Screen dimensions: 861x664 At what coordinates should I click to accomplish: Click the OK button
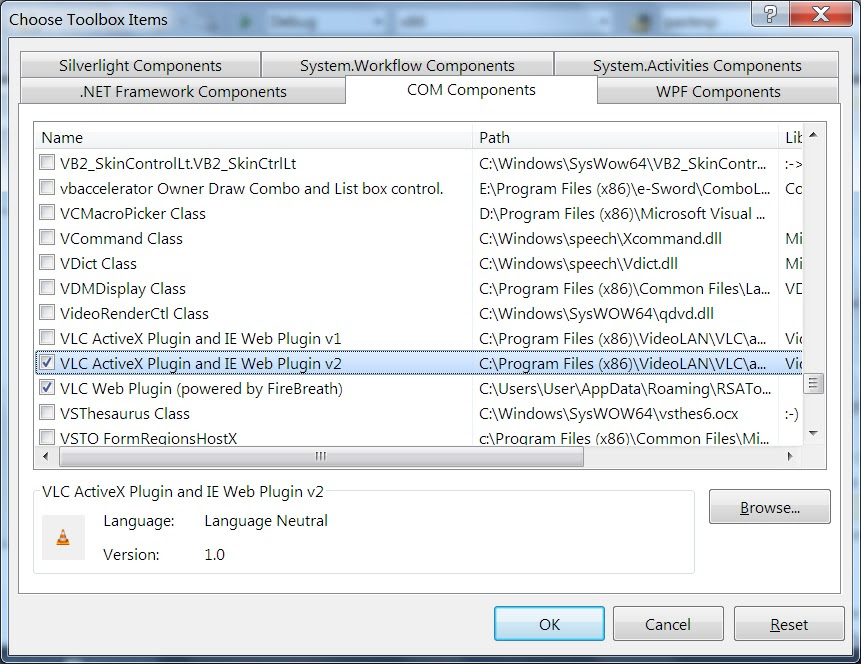click(549, 624)
